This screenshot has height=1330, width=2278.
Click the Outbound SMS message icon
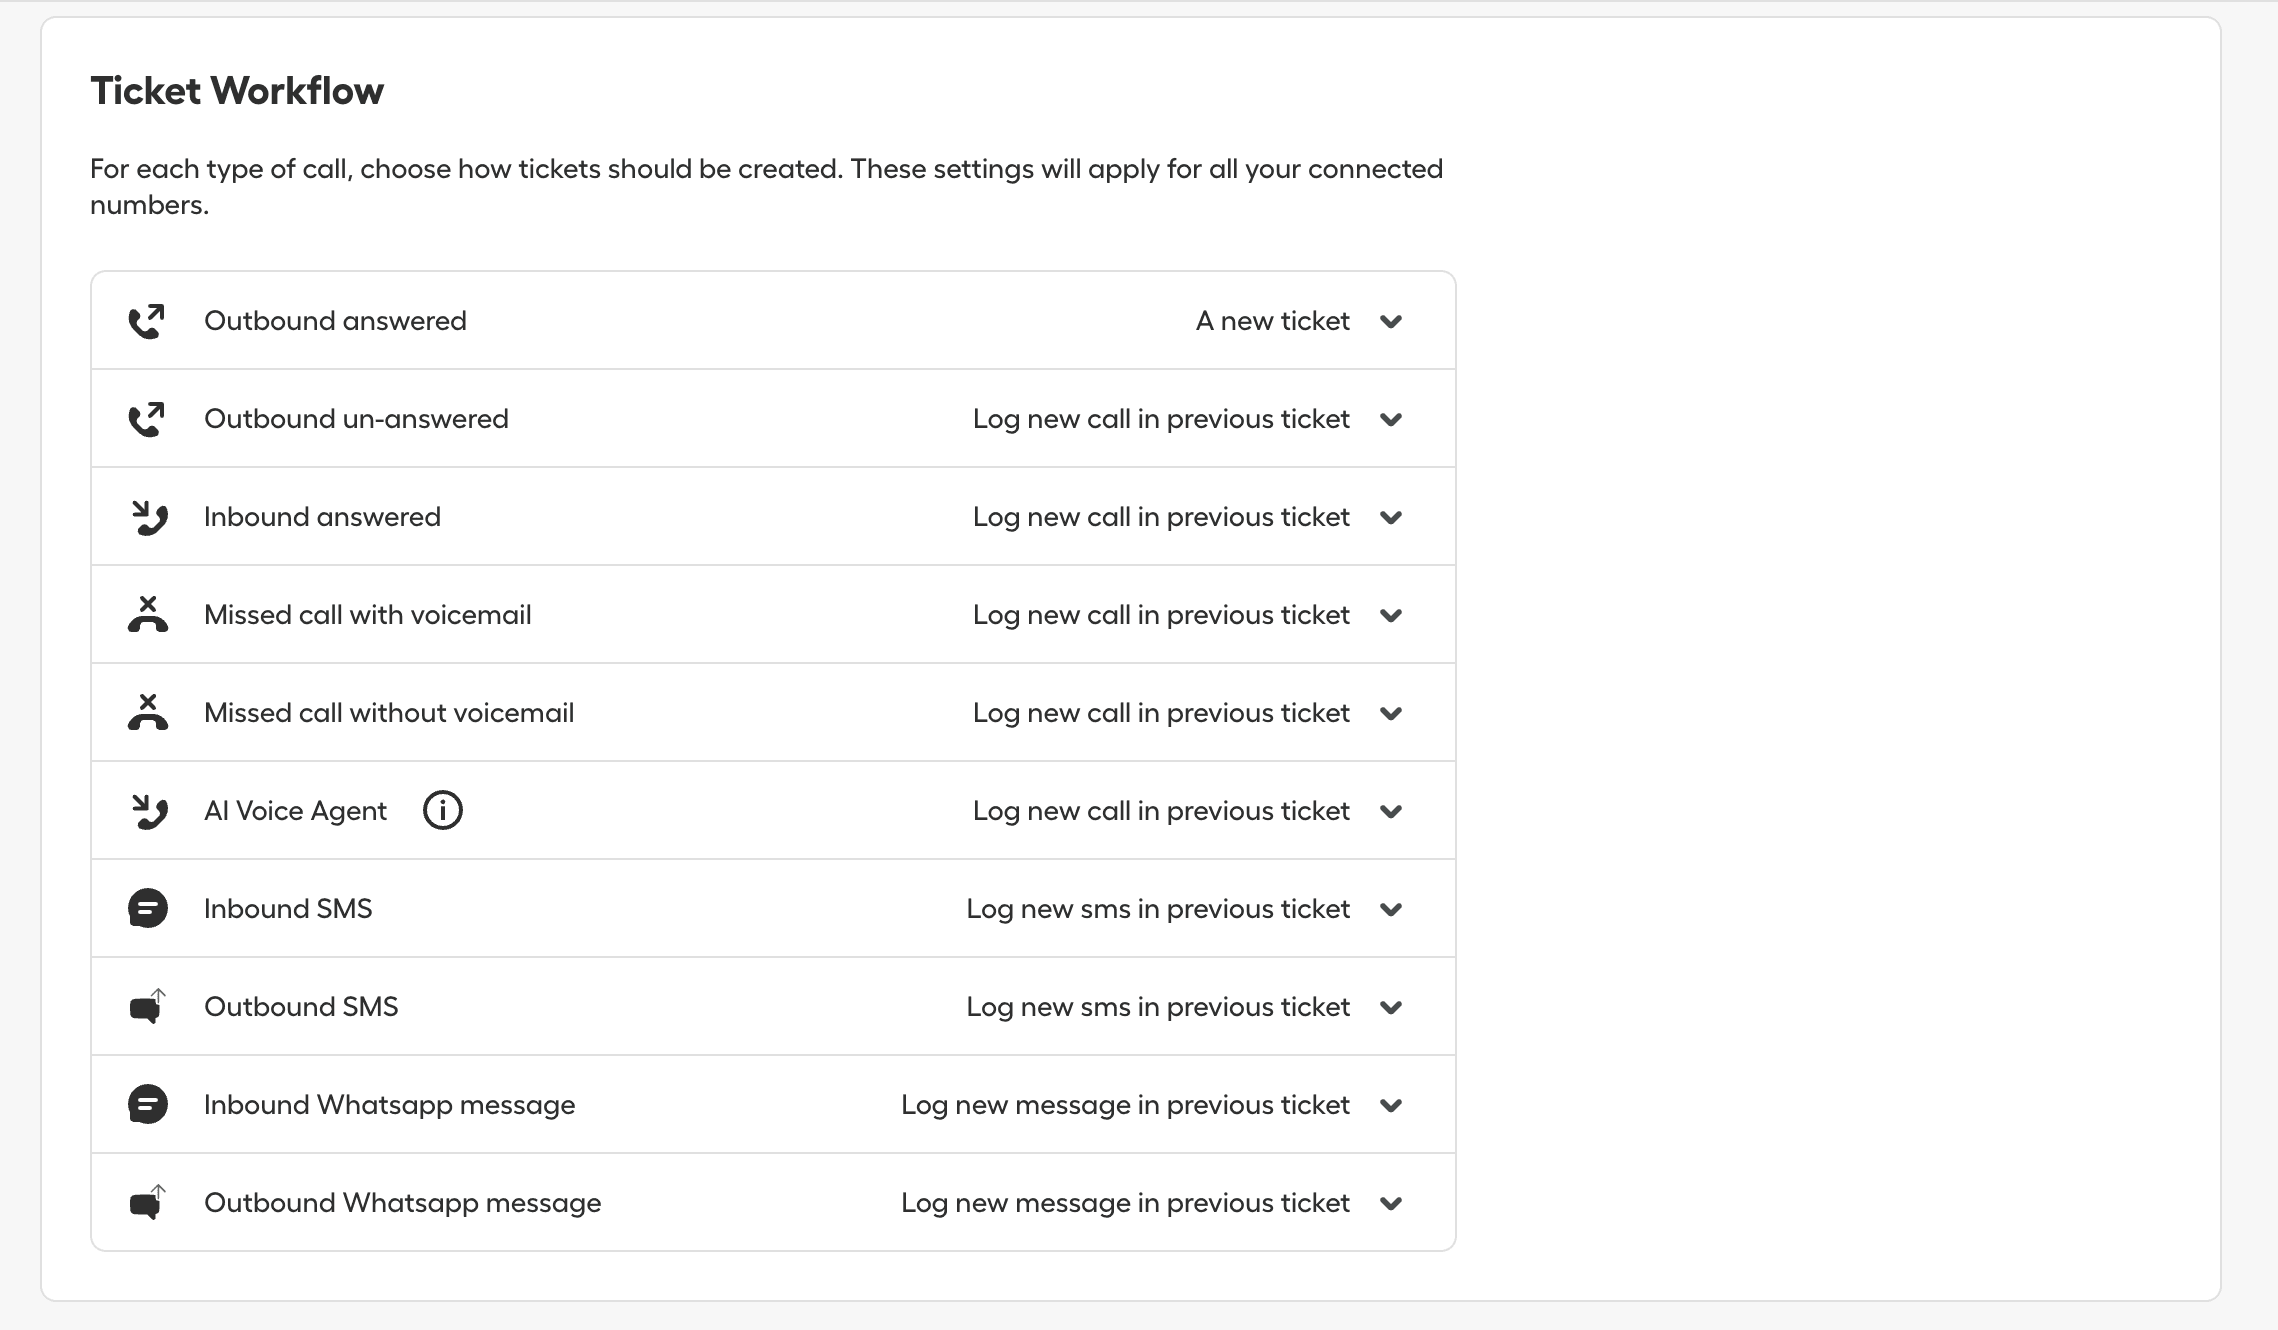[x=146, y=1006]
